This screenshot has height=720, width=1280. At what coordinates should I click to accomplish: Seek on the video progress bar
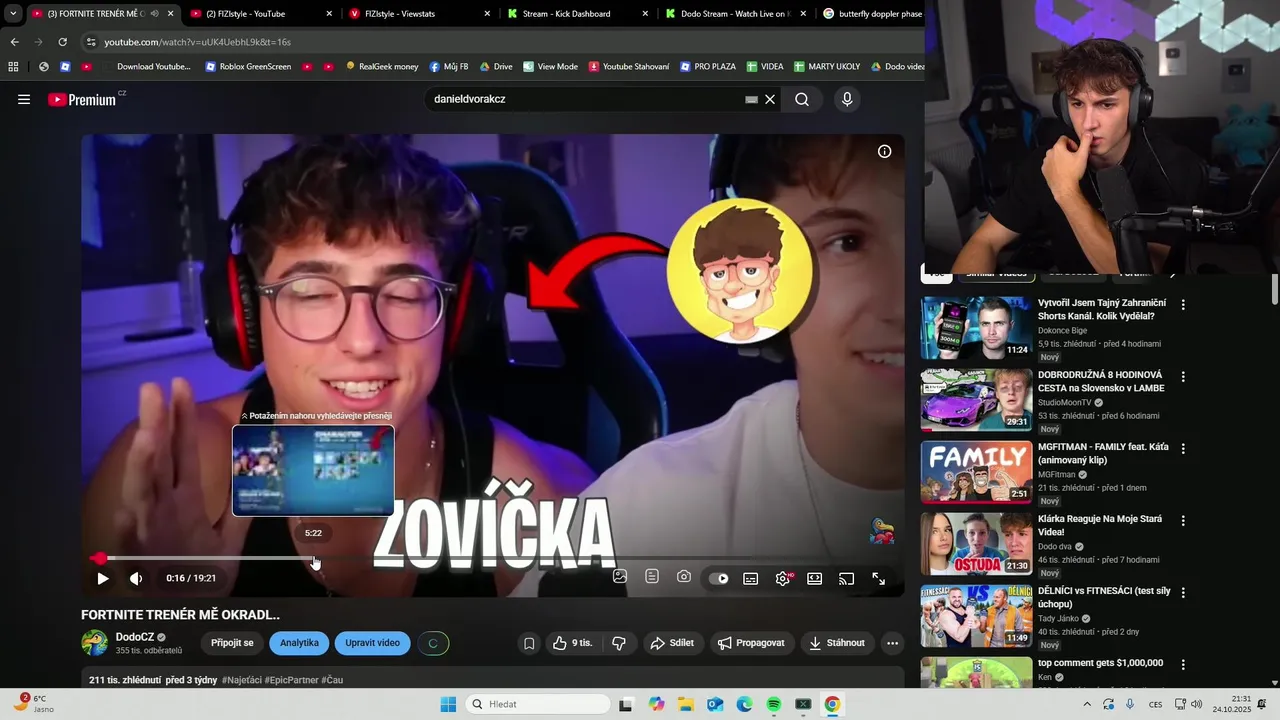point(492,558)
